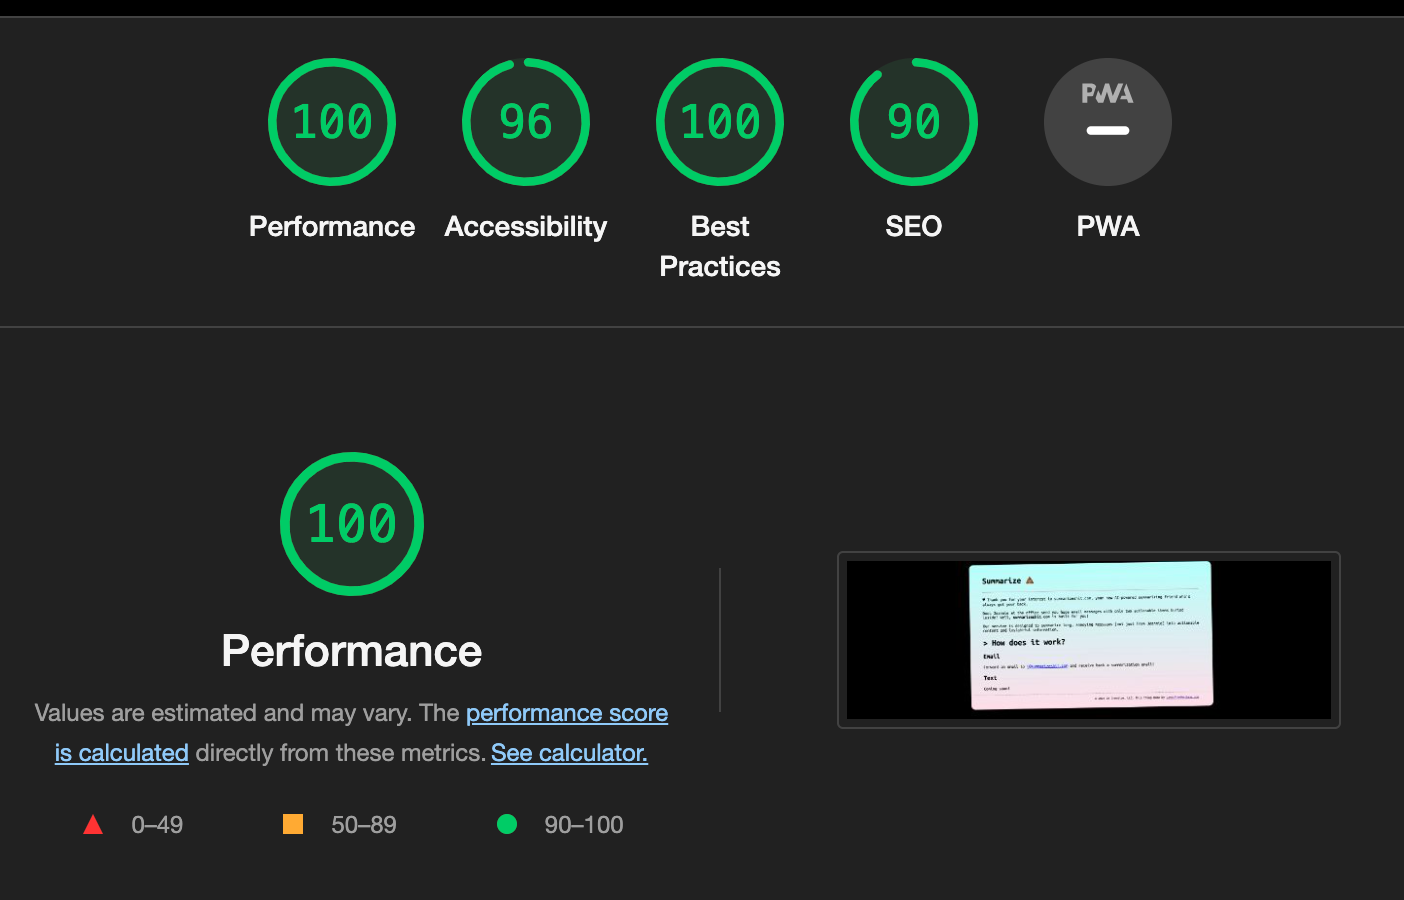Open the See calculator link
This screenshot has height=900, width=1404.
[x=569, y=753]
